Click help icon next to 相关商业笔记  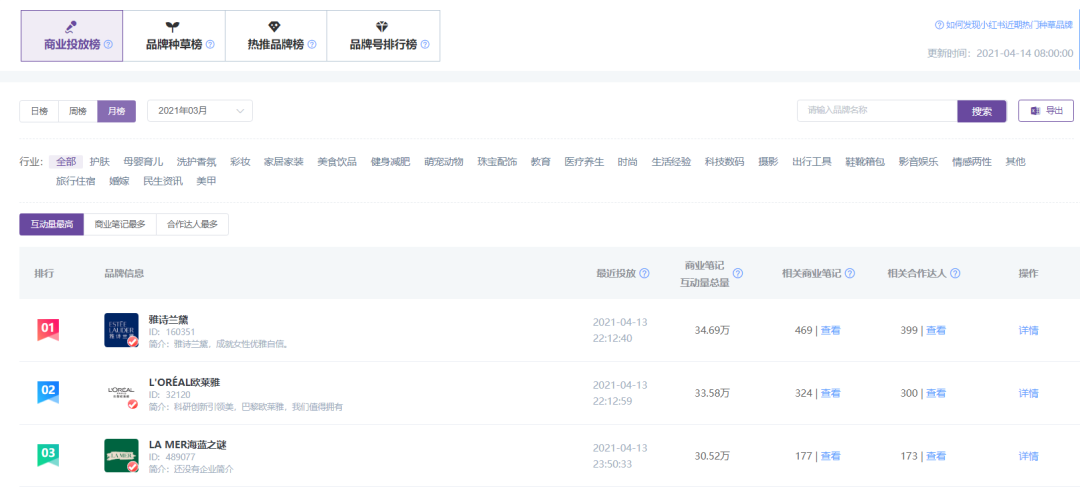point(850,273)
